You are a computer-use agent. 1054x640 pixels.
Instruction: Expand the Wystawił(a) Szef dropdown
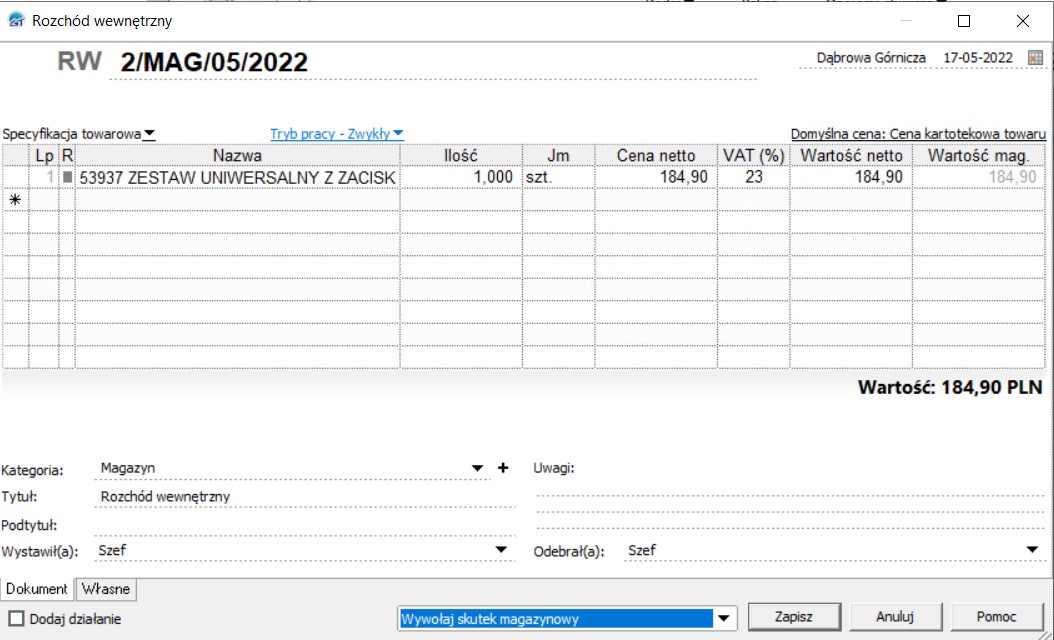[501, 550]
